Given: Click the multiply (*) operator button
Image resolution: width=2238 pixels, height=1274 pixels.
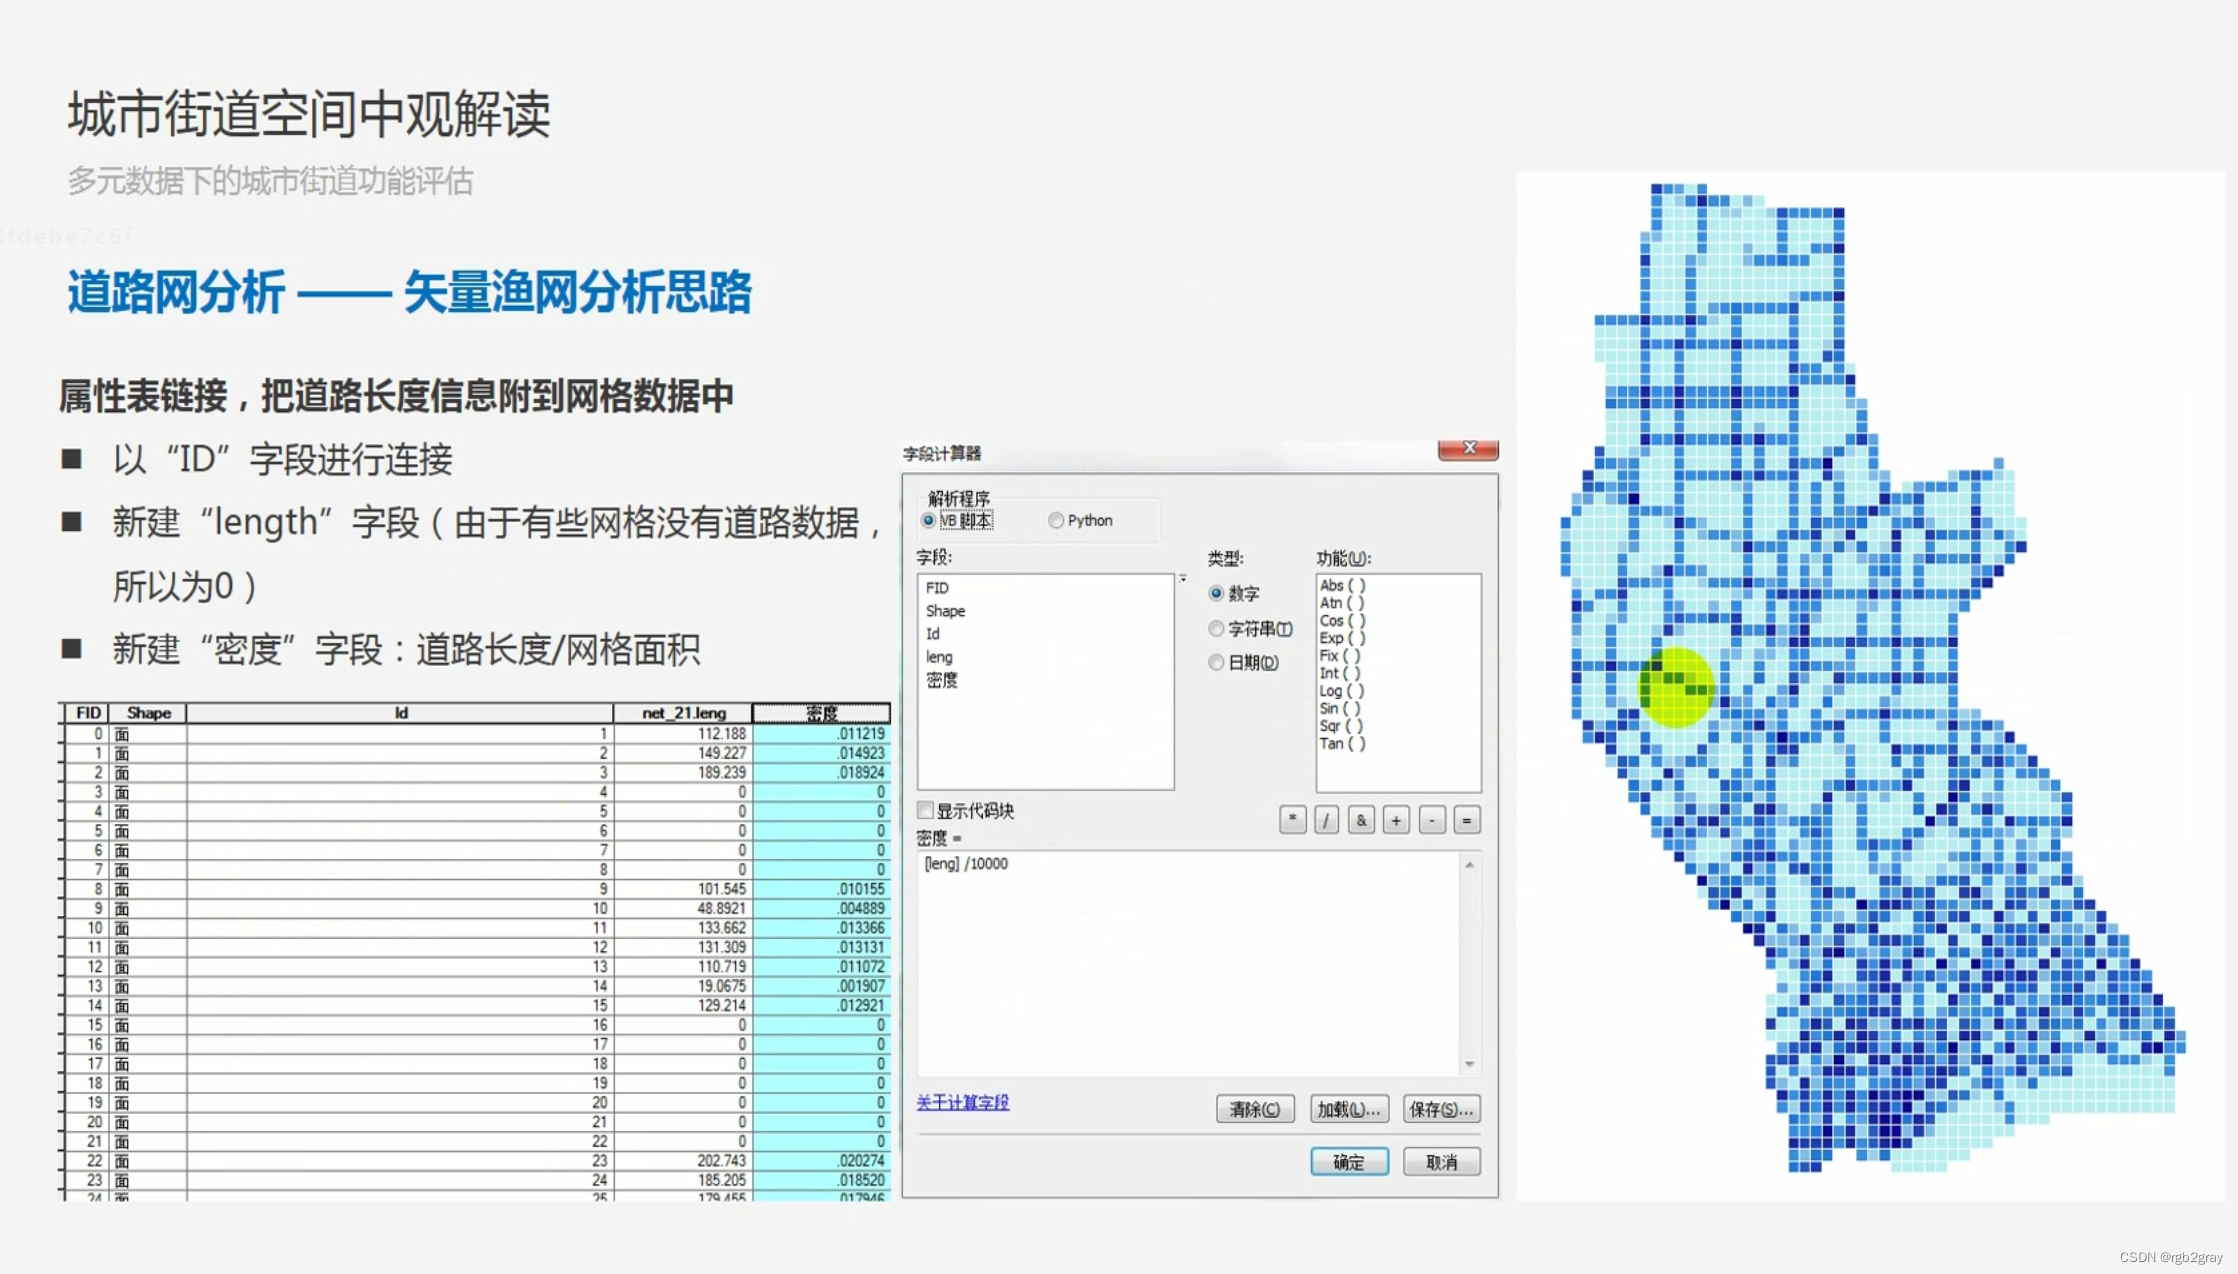Looking at the screenshot, I should pos(1292,820).
